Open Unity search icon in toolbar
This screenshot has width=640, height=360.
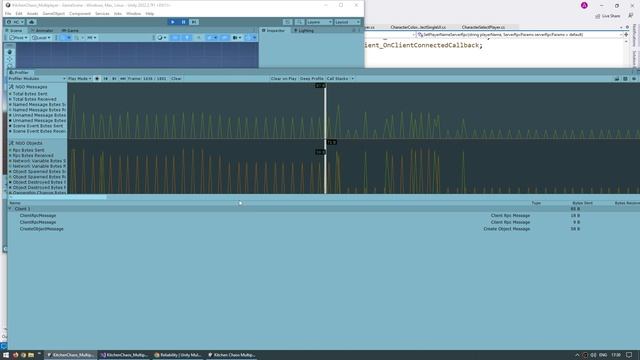coord(299,22)
